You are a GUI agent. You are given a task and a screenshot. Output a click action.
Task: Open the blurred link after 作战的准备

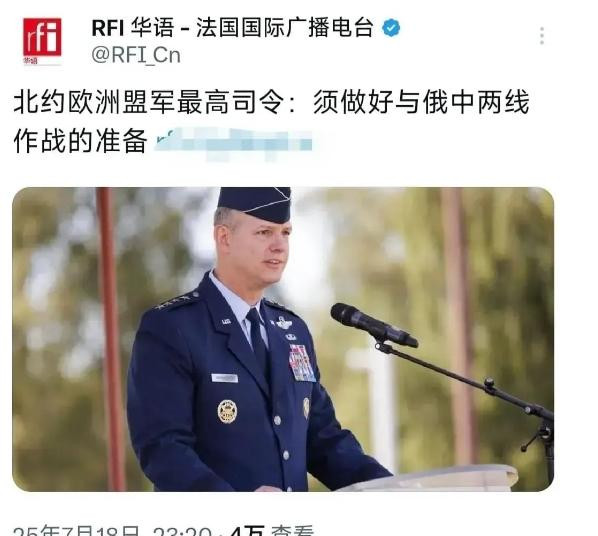click(233, 143)
